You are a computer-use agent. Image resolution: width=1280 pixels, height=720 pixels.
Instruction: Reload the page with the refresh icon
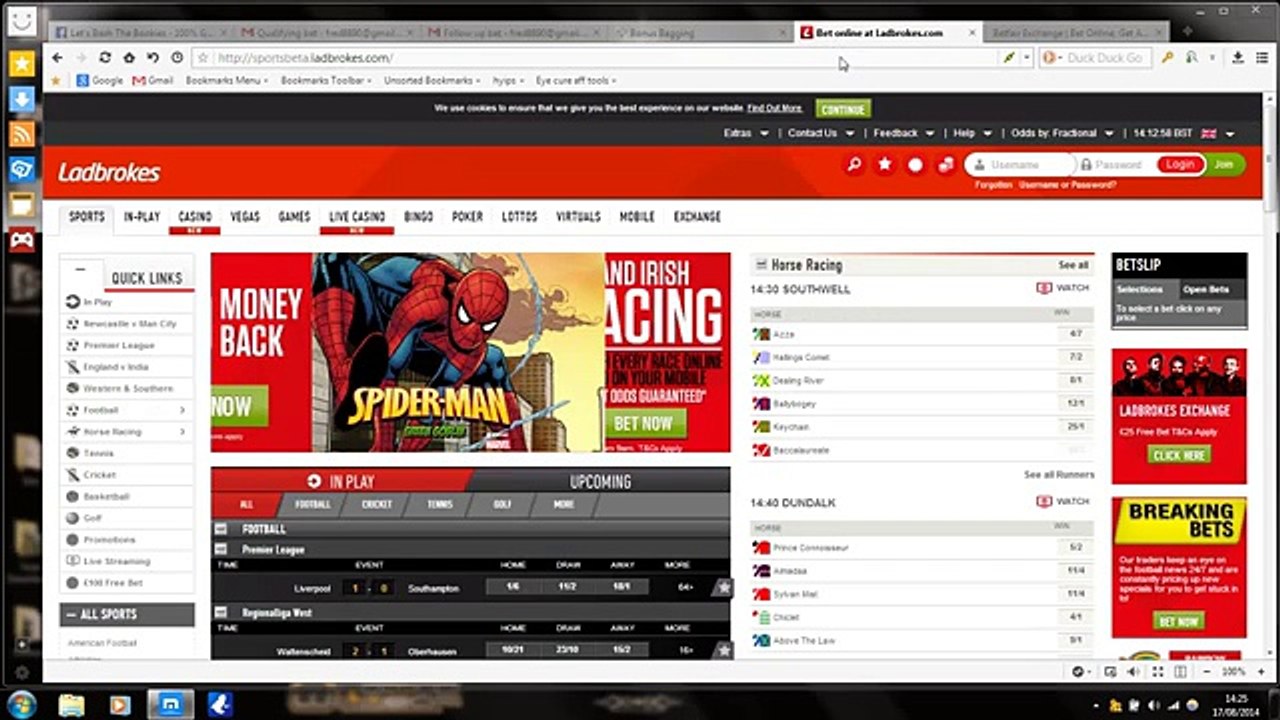(105, 58)
